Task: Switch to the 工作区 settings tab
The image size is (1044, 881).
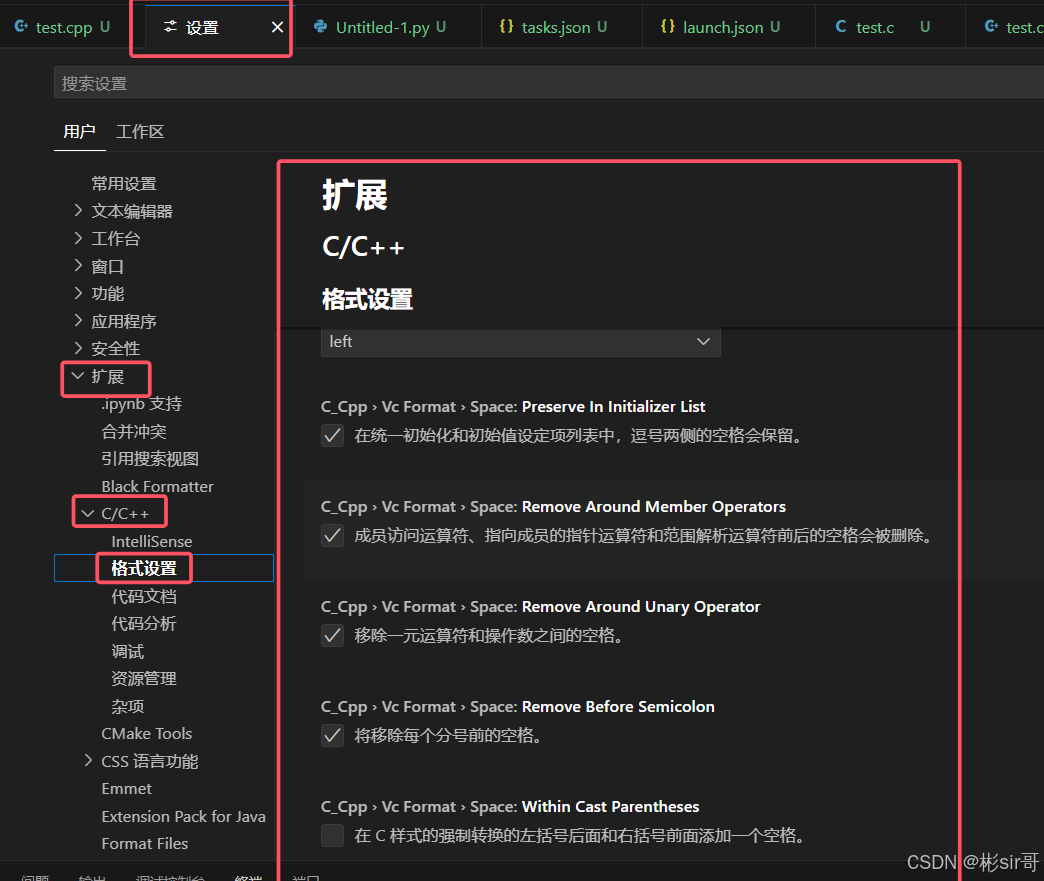Action: (x=140, y=132)
